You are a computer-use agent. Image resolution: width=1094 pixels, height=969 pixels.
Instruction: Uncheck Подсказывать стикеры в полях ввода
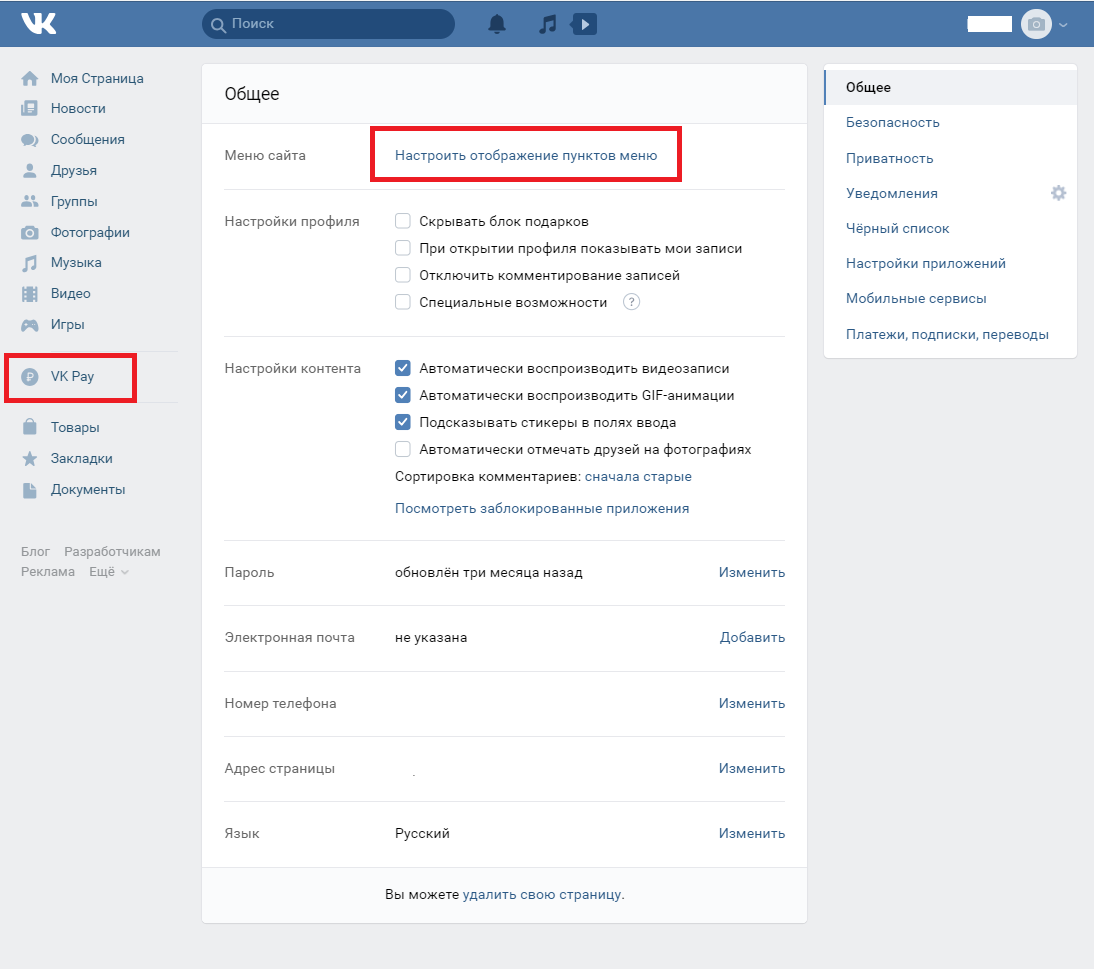[x=403, y=422]
